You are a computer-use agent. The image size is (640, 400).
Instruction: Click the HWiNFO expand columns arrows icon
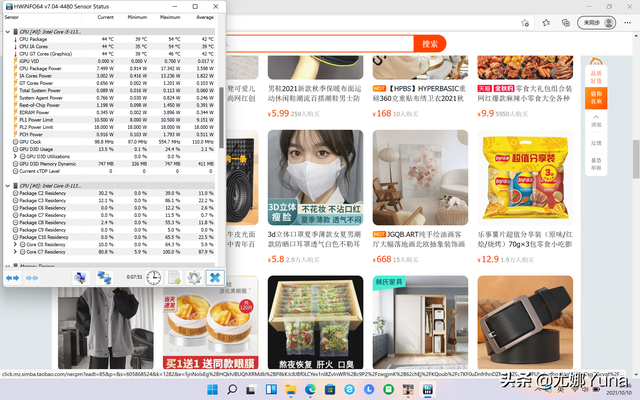(12, 278)
